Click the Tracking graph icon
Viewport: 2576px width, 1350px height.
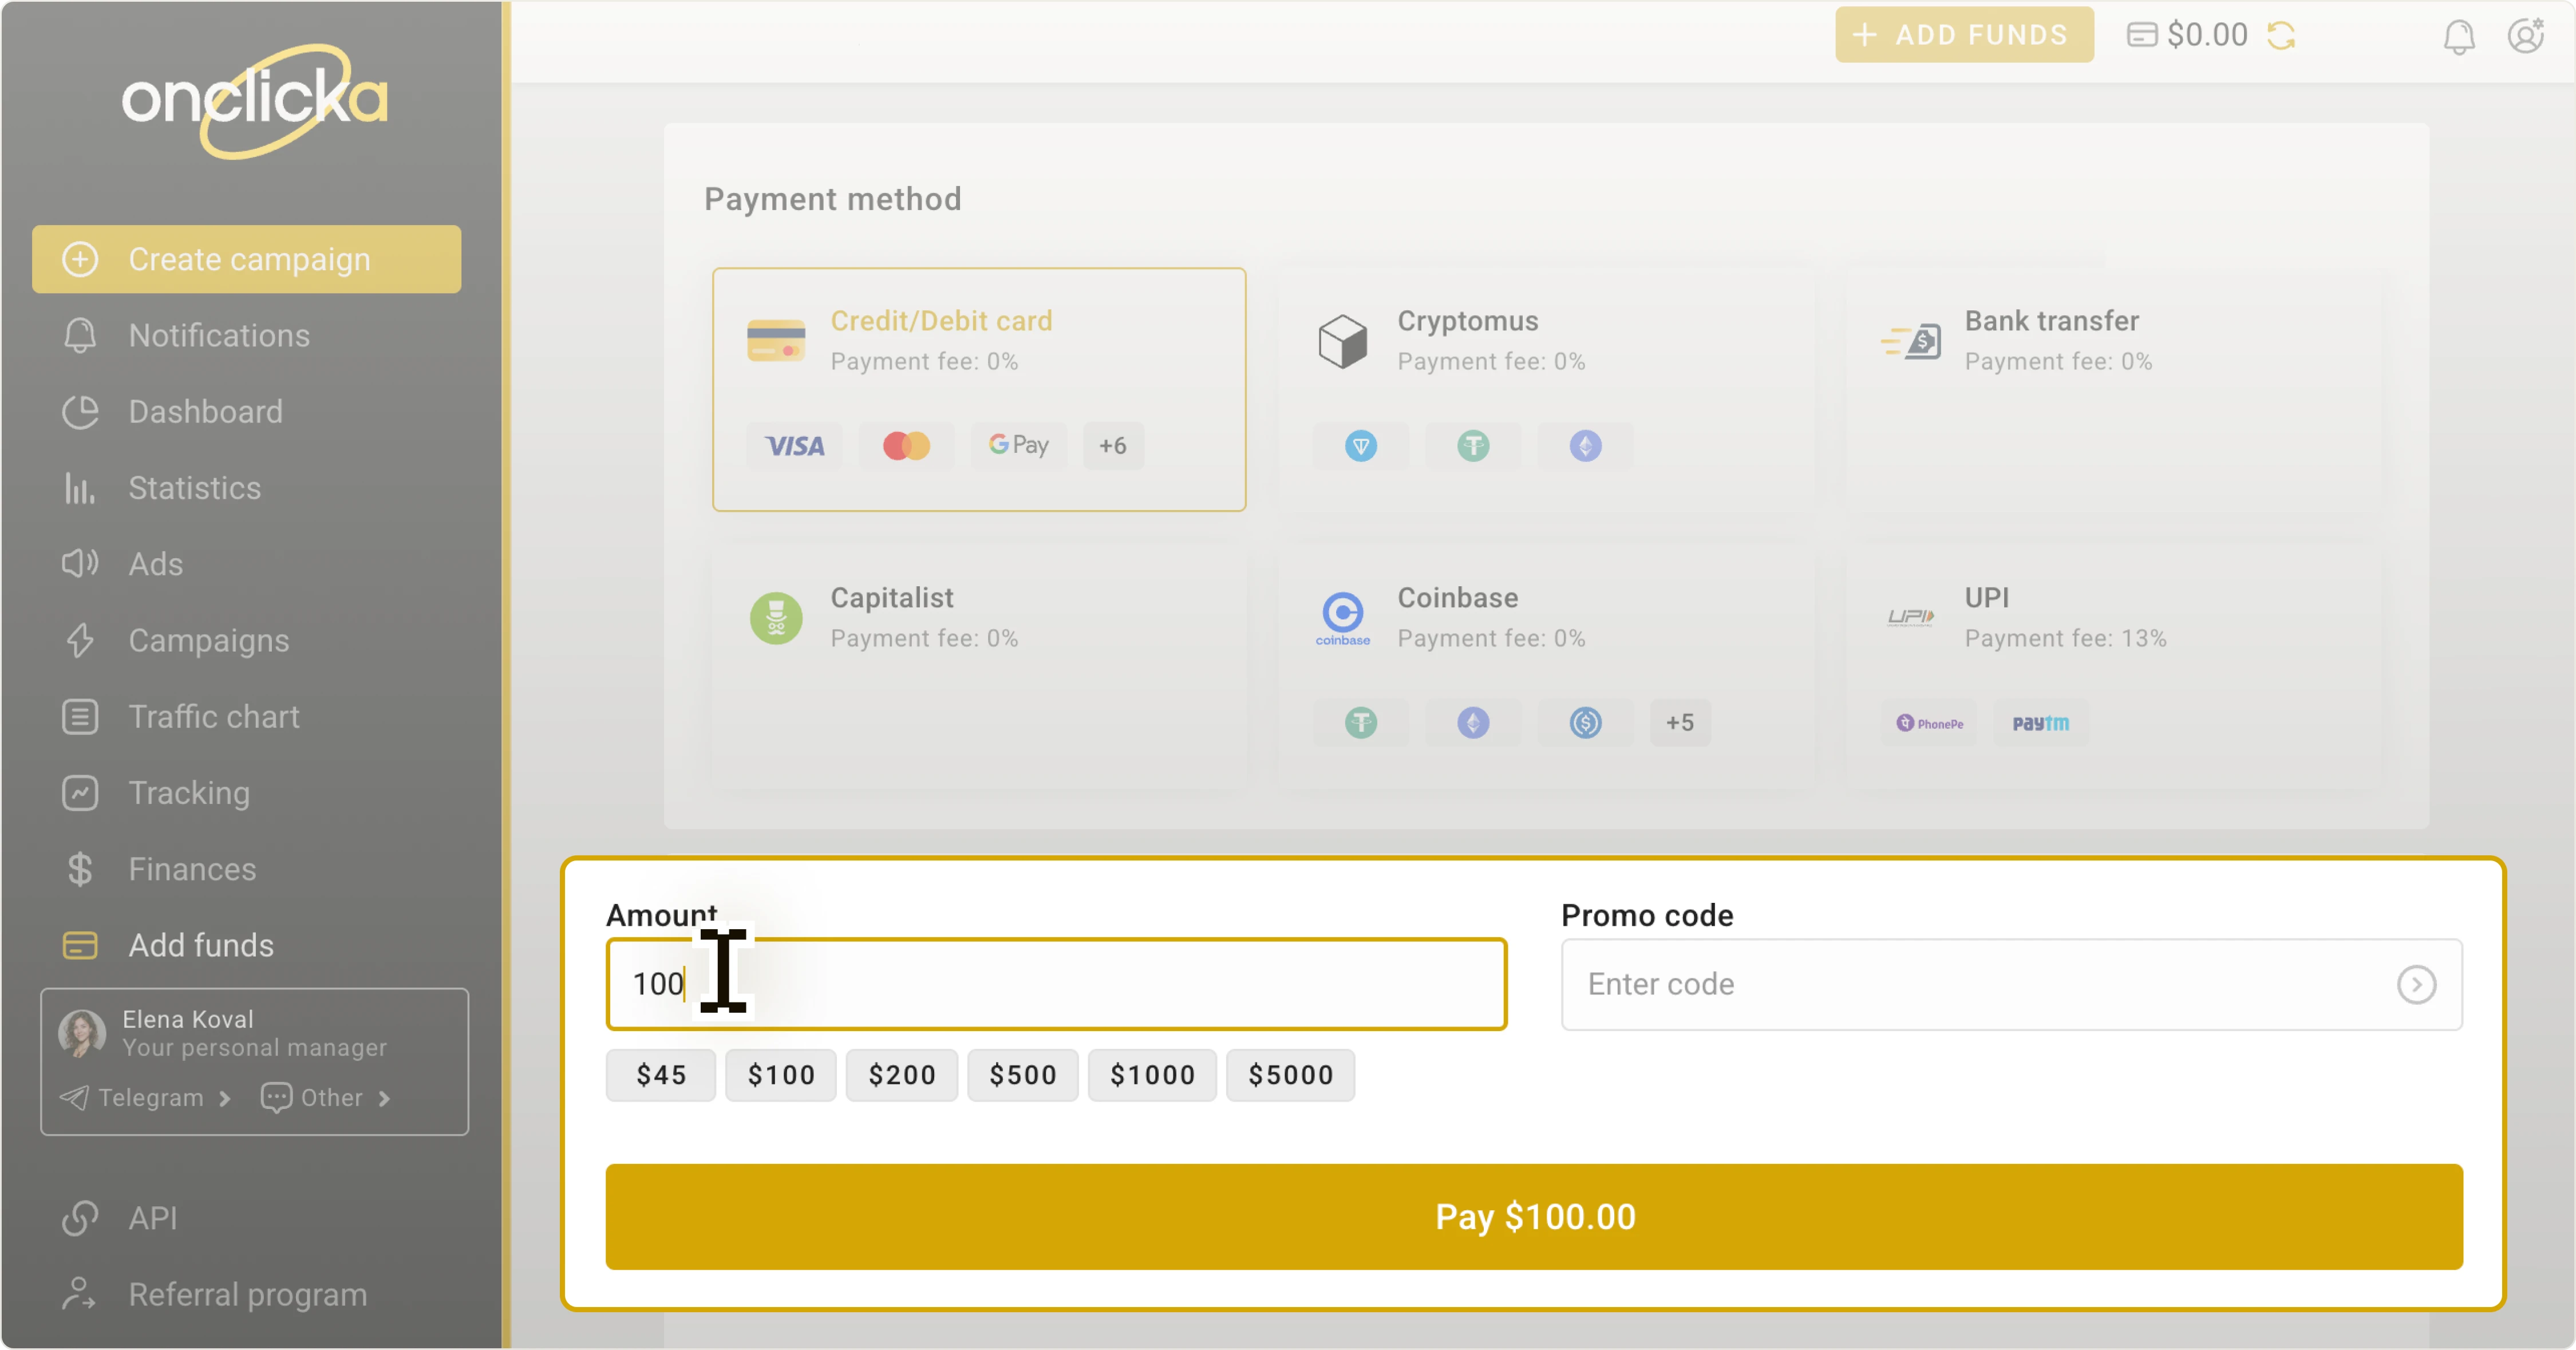(80, 792)
